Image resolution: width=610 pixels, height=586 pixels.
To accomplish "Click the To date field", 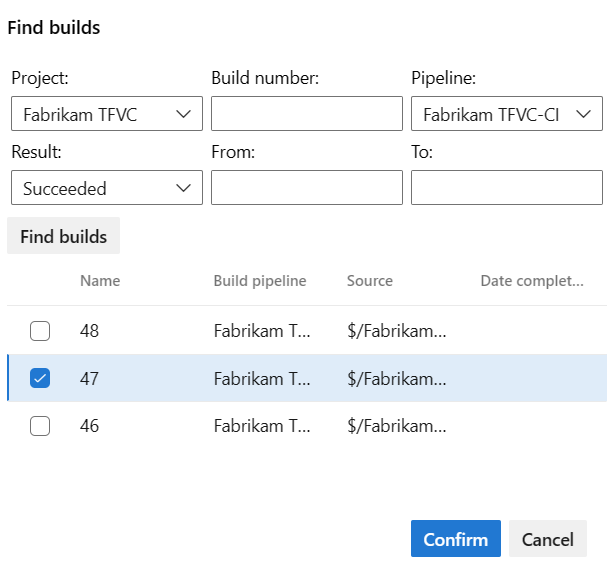I will point(507,188).
